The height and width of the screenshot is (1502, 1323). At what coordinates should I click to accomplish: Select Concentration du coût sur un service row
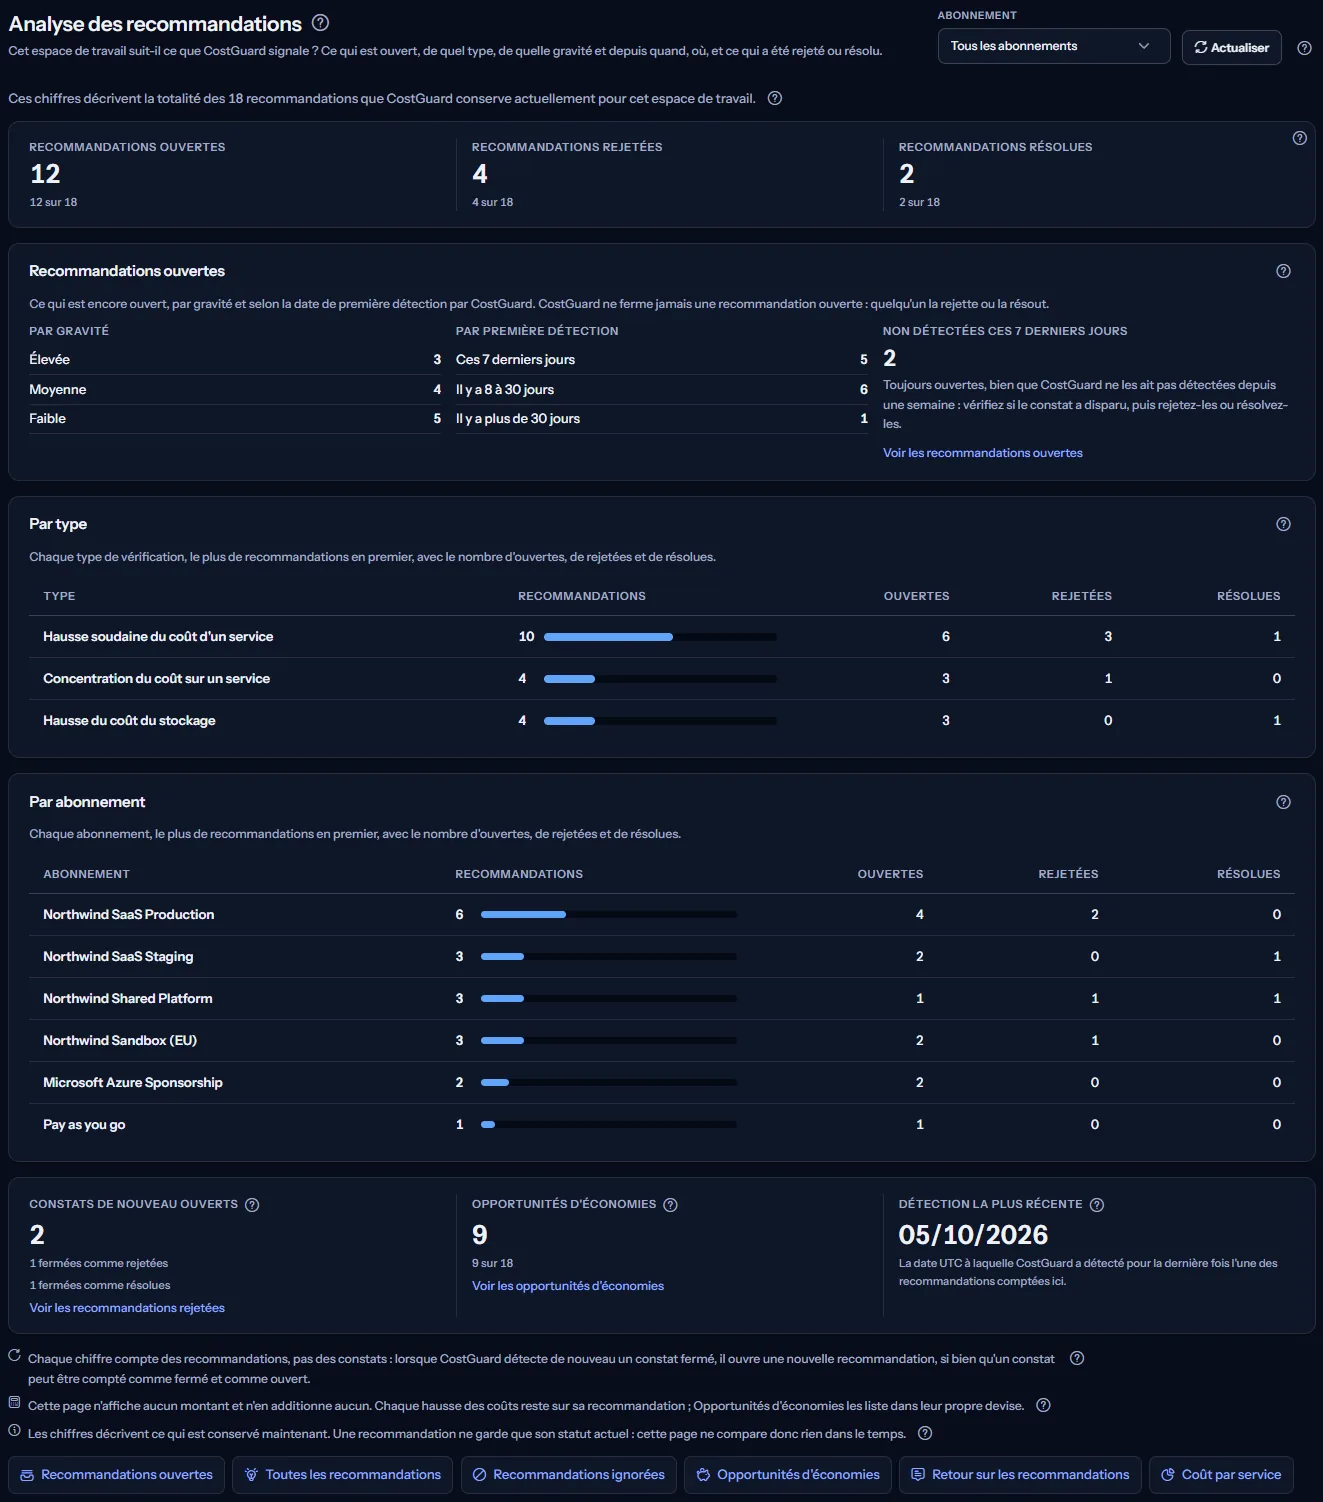pyautogui.click(x=662, y=679)
